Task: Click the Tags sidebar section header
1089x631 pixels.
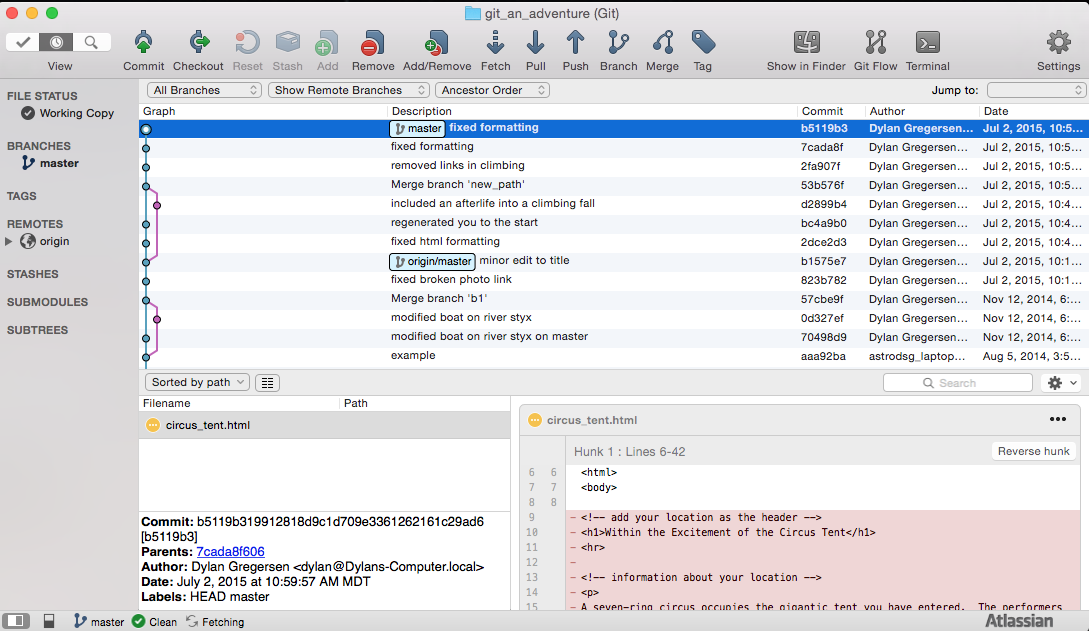Action: pos(22,196)
